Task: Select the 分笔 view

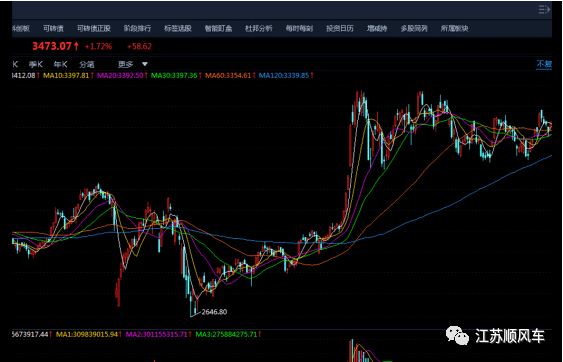Action: 87,64
